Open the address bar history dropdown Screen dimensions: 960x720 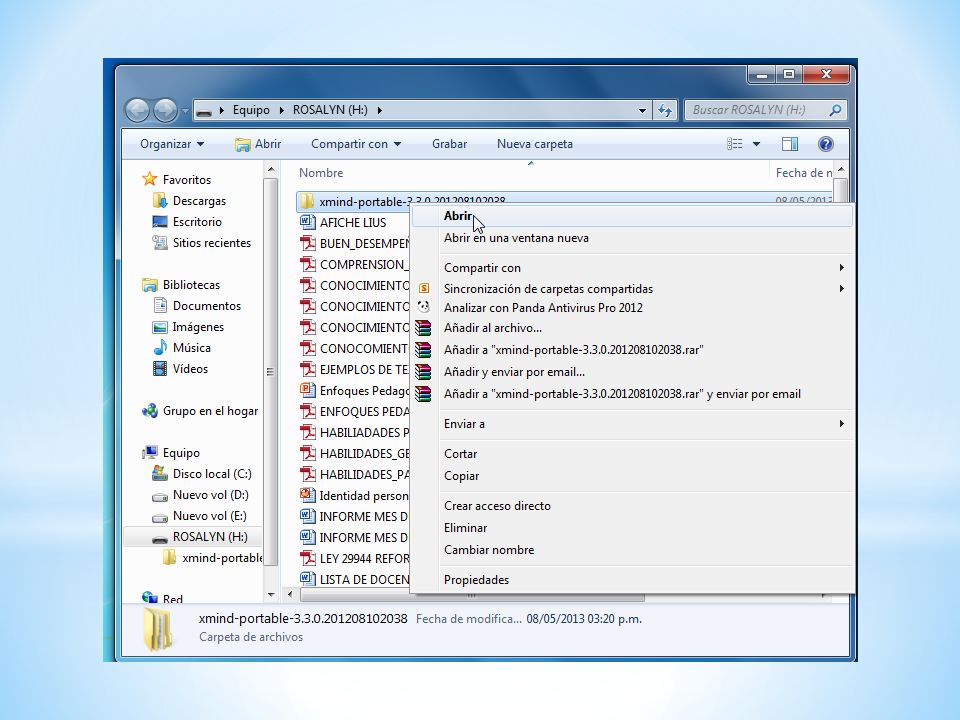click(642, 110)
